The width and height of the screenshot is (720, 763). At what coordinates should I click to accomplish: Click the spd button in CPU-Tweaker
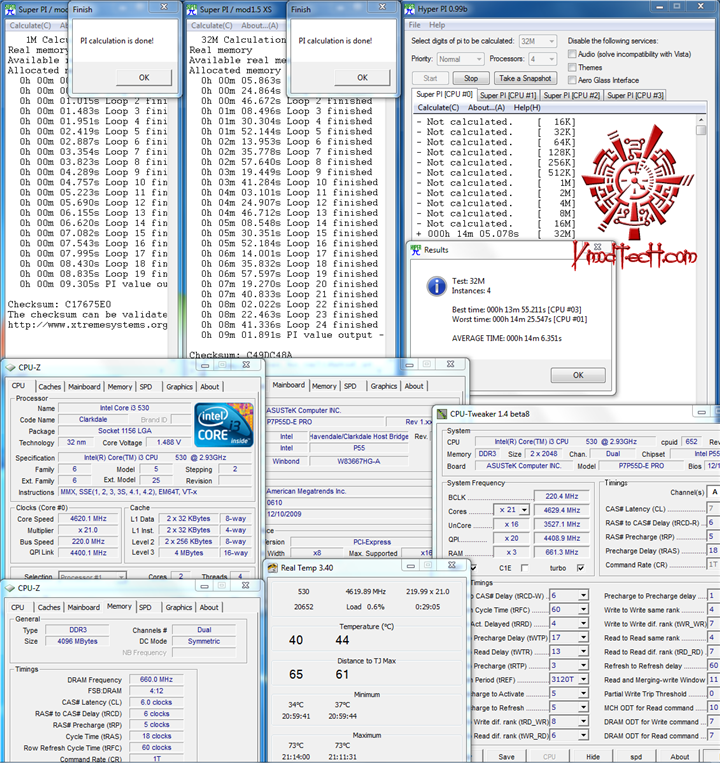point(636,757)
